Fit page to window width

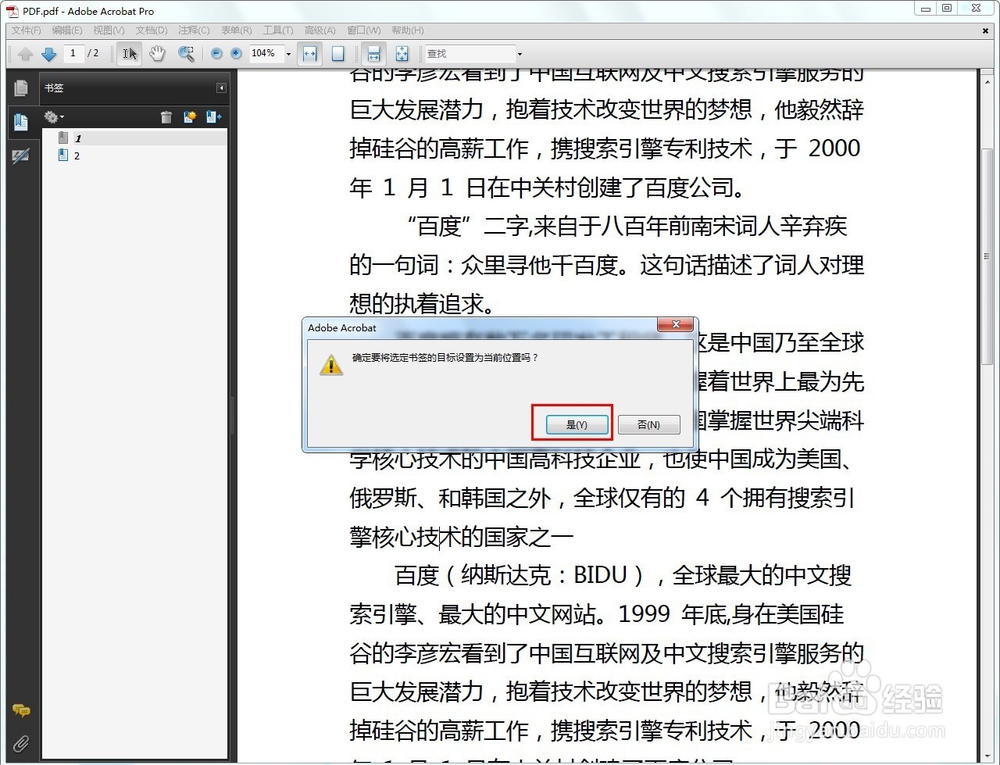[310, 54]
